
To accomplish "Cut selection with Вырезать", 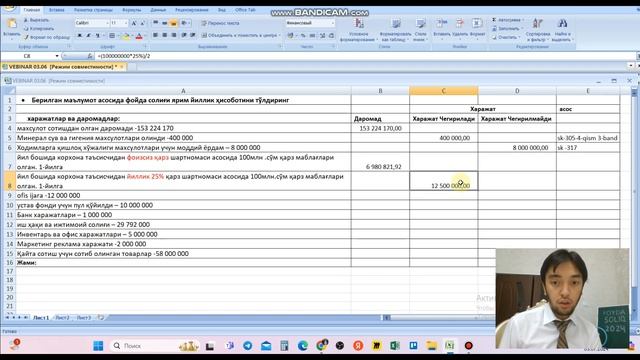I will (36, 20).
